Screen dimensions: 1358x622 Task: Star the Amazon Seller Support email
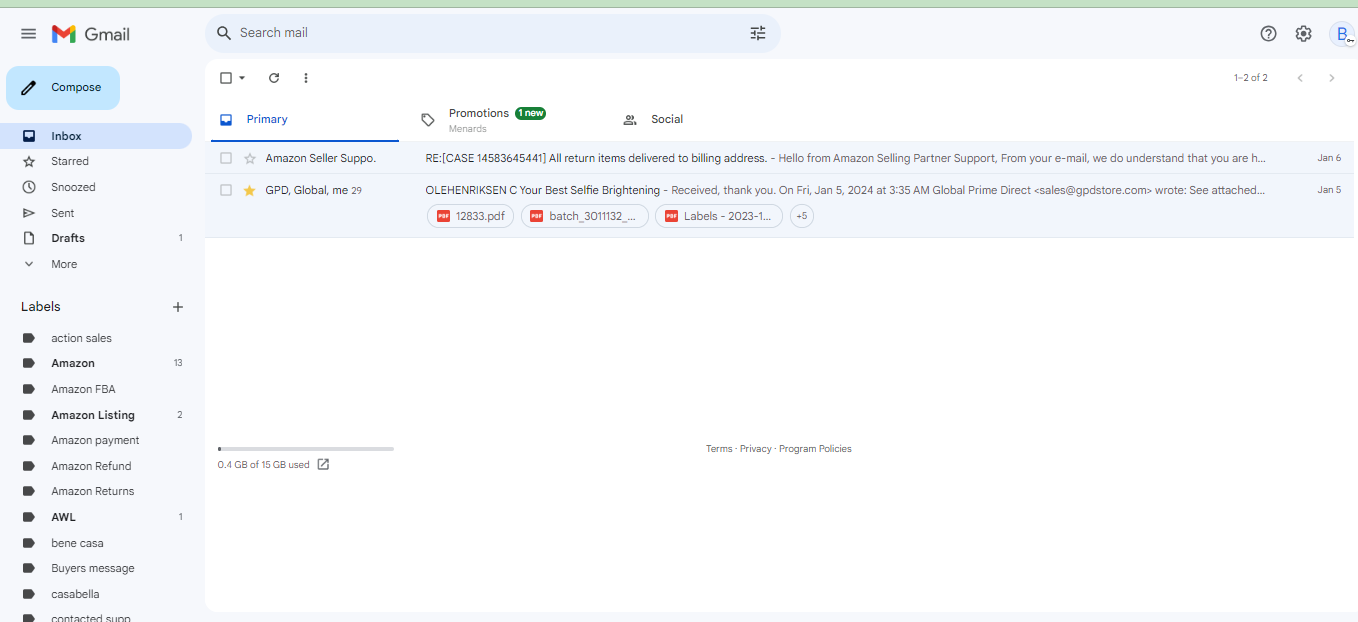coord(250,158)
